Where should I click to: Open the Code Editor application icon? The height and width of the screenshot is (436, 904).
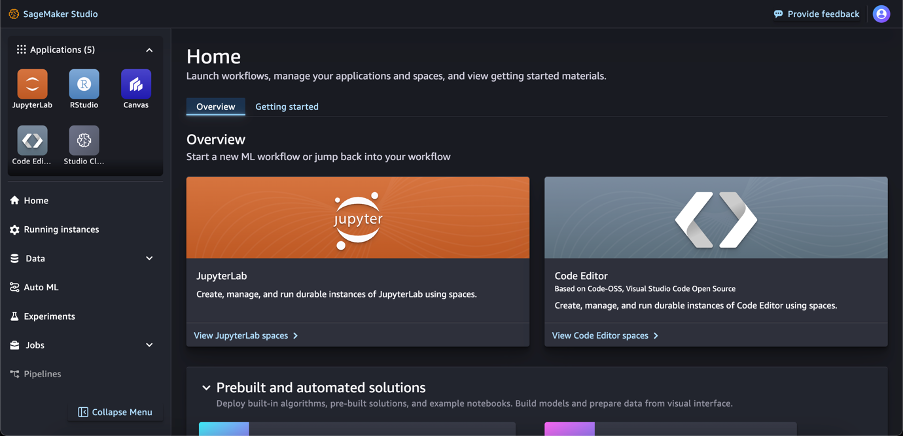coord(32,140)
